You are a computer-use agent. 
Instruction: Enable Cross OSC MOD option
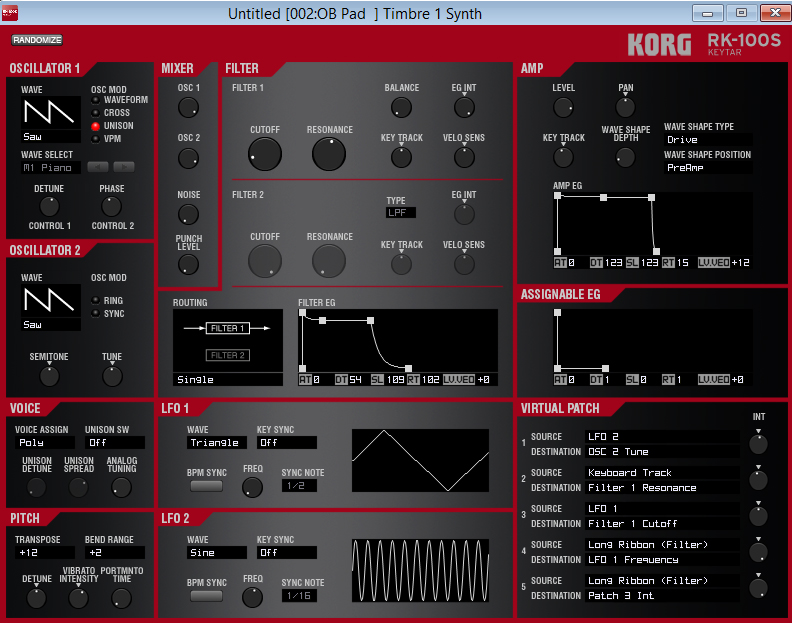pos(95,113)
